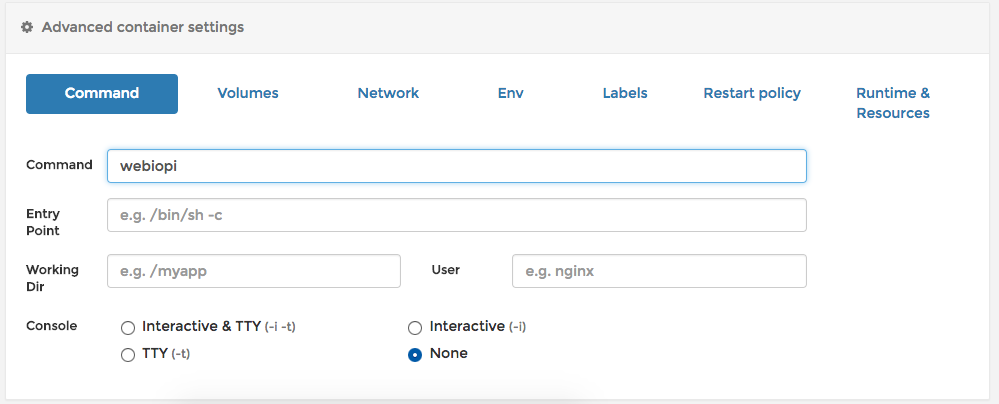Choose the Interactive (-i) console radio button
Screen dimensions: 999x404
pyautogui.click(x=415, y=327)
